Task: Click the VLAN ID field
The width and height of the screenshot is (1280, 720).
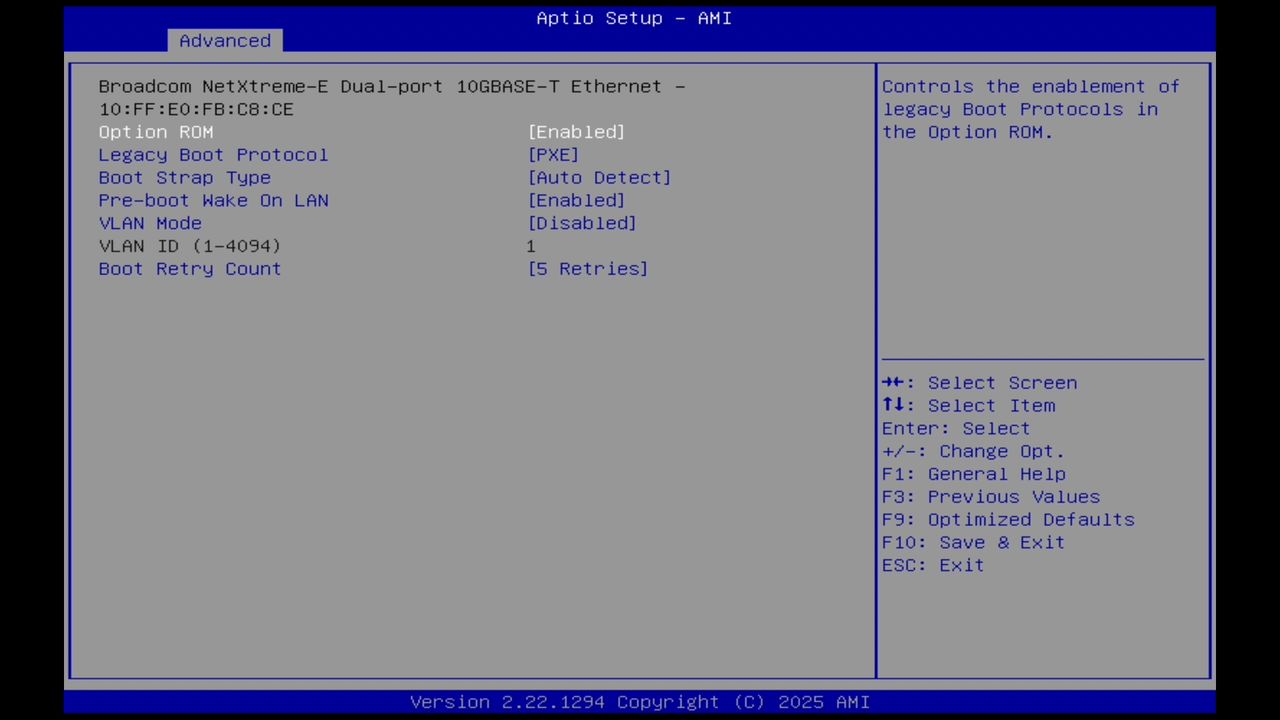Action: click(x=189, y=246)
